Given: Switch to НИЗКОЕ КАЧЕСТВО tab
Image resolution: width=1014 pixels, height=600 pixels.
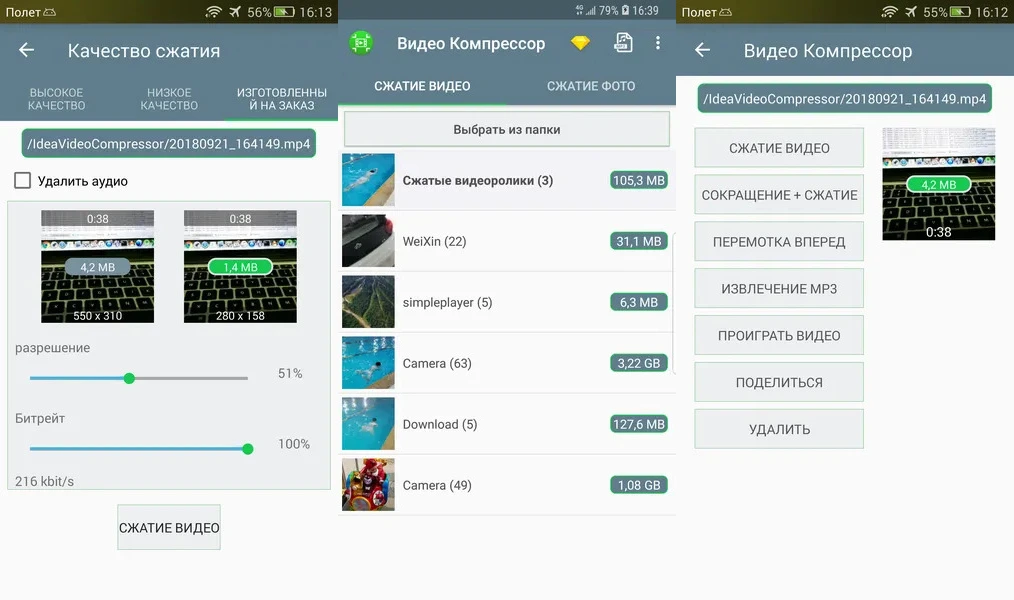Looking at the screenshot, I should pos(169,99).
